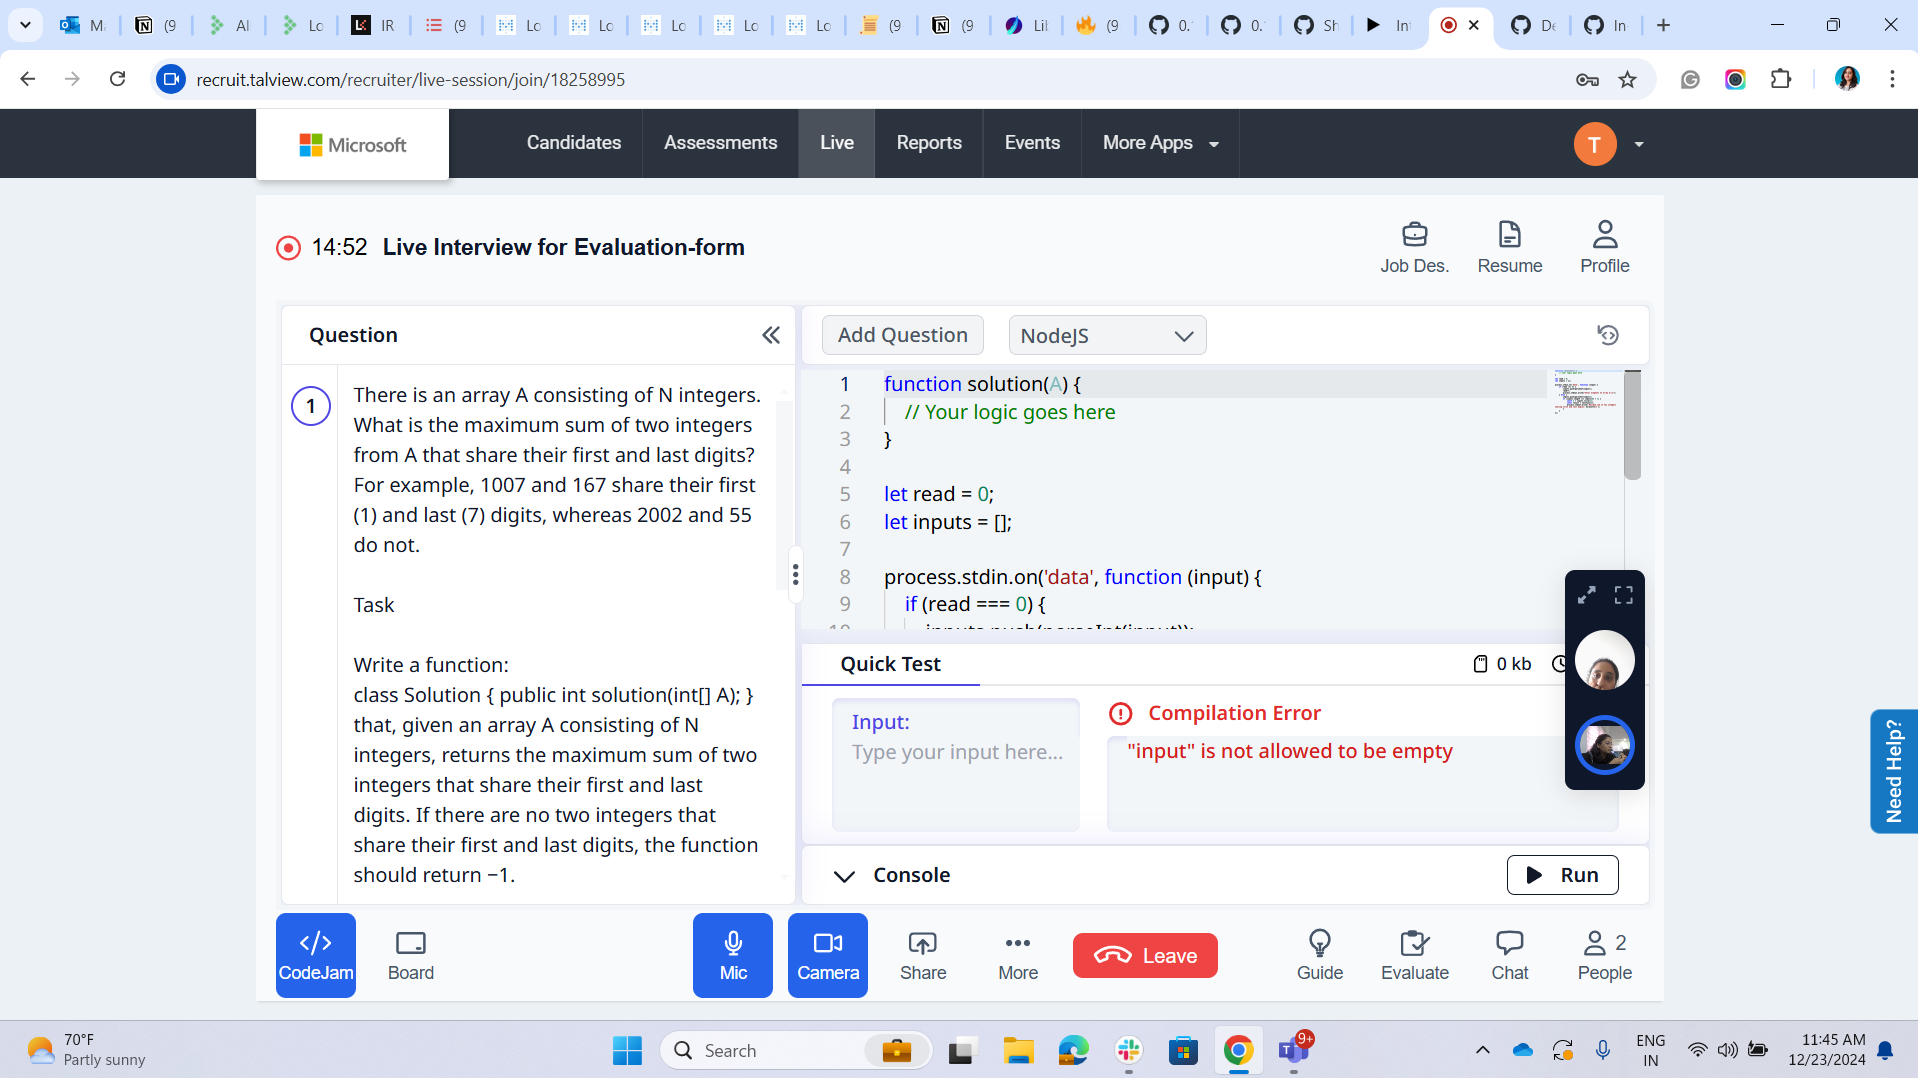This screenshot has height=1078, width=1918.
Task: Open the NodeJS language dropdown
Action: point(1107,335)
